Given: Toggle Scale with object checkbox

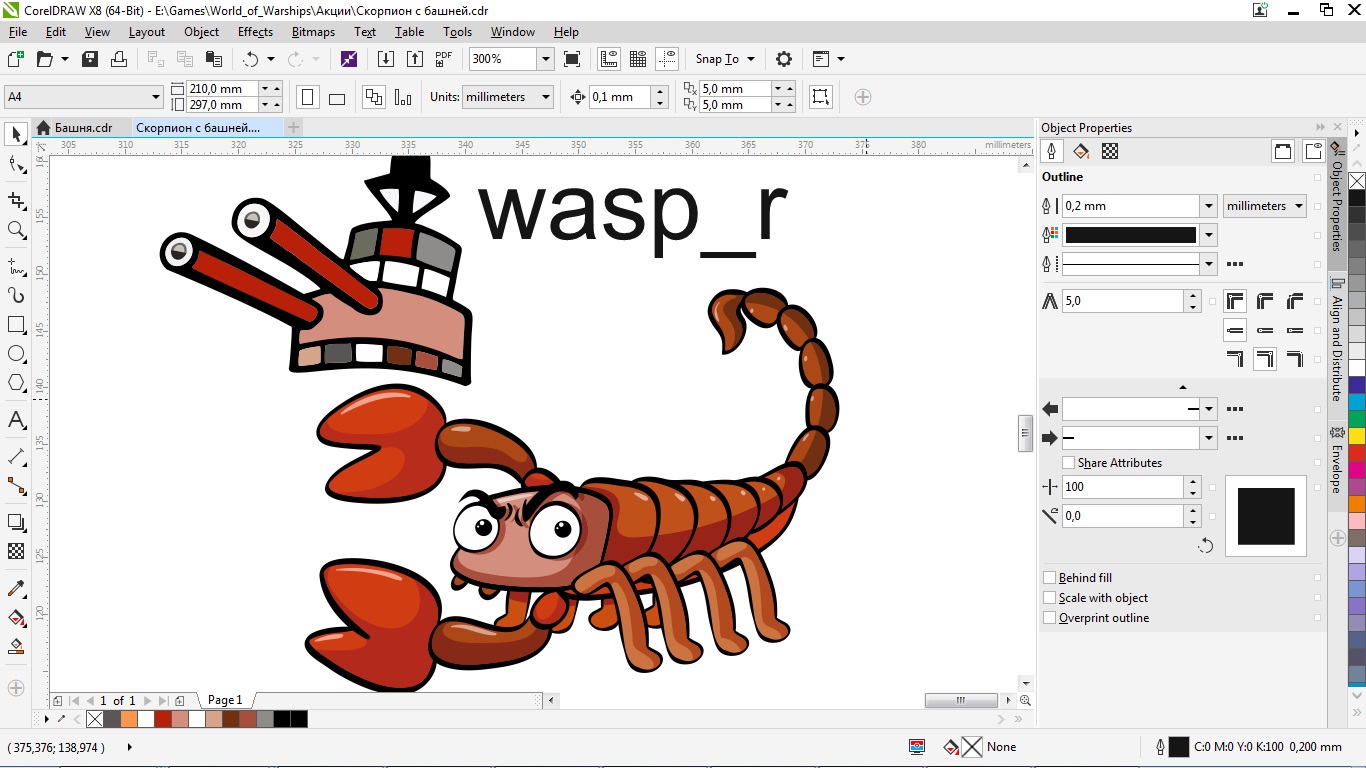Looking at the screenshot, I should tap(1049, 598).
